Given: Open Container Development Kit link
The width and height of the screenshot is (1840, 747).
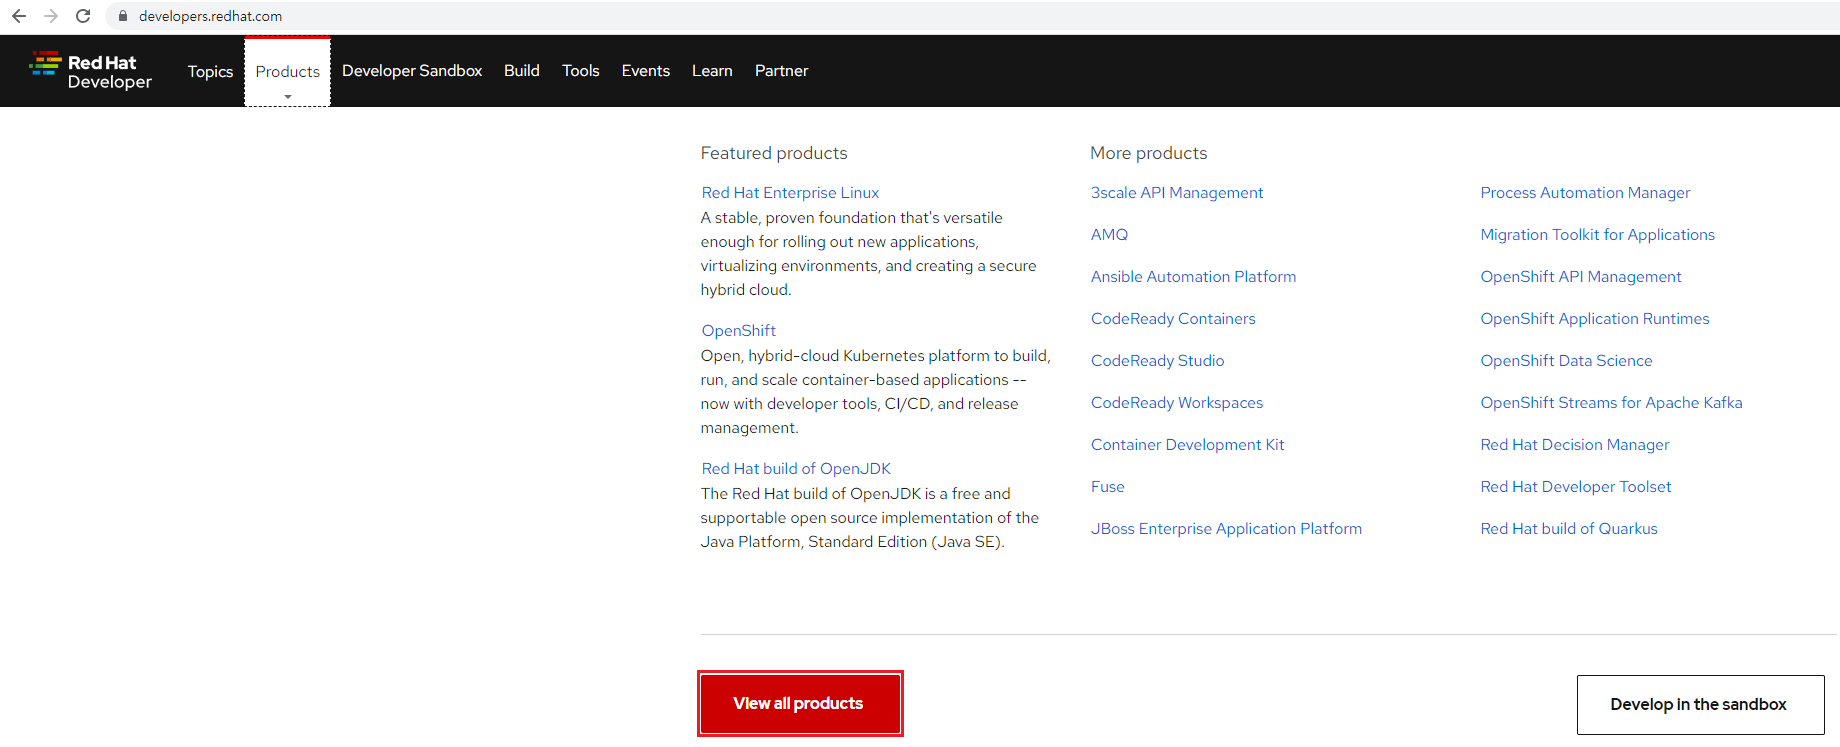Looking at the screenshot, I should point(1188,445).
